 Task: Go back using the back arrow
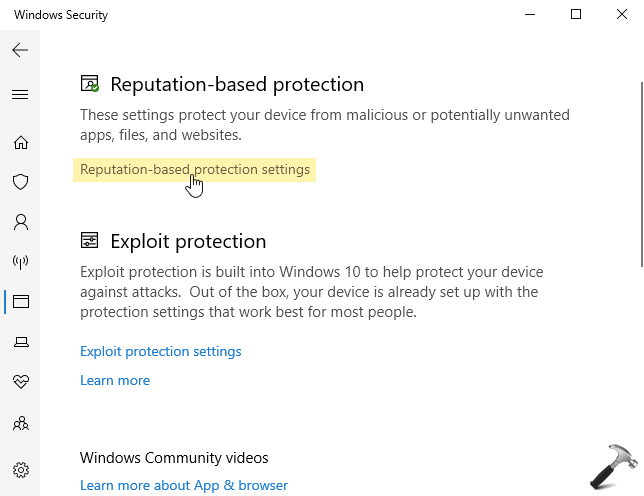click(20, 50)
